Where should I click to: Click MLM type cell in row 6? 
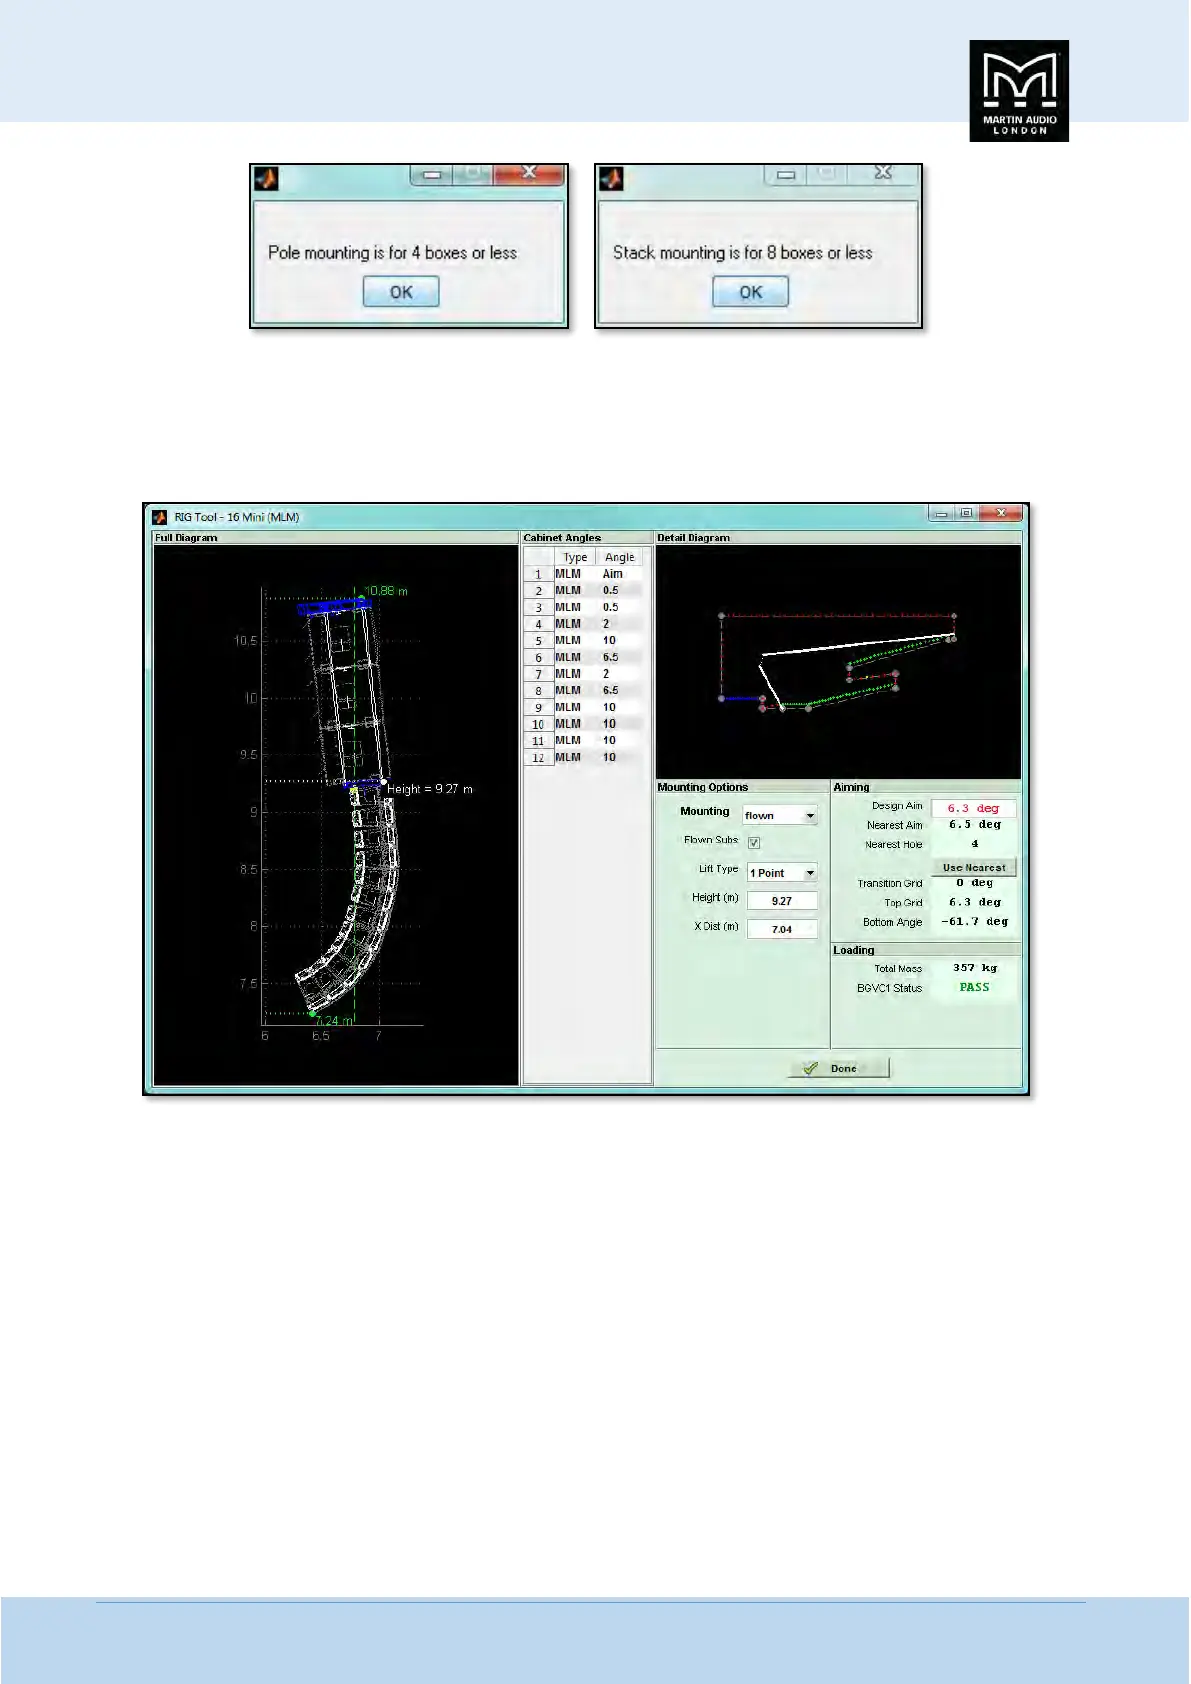tap(575, 657)
